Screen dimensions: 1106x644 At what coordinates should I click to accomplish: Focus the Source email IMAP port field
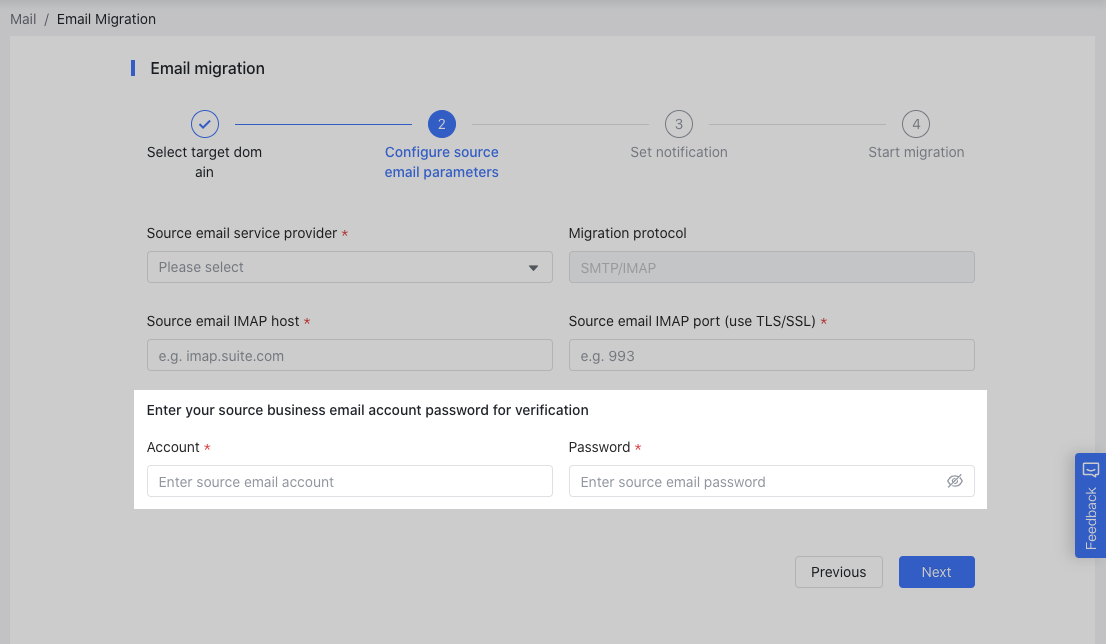(x=771, y=355)
